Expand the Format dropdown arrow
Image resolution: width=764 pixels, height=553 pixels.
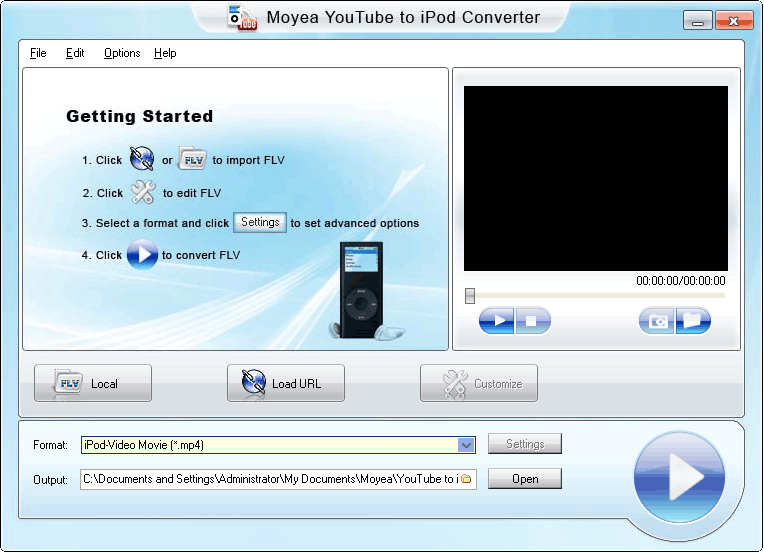(x=466, y=445)
